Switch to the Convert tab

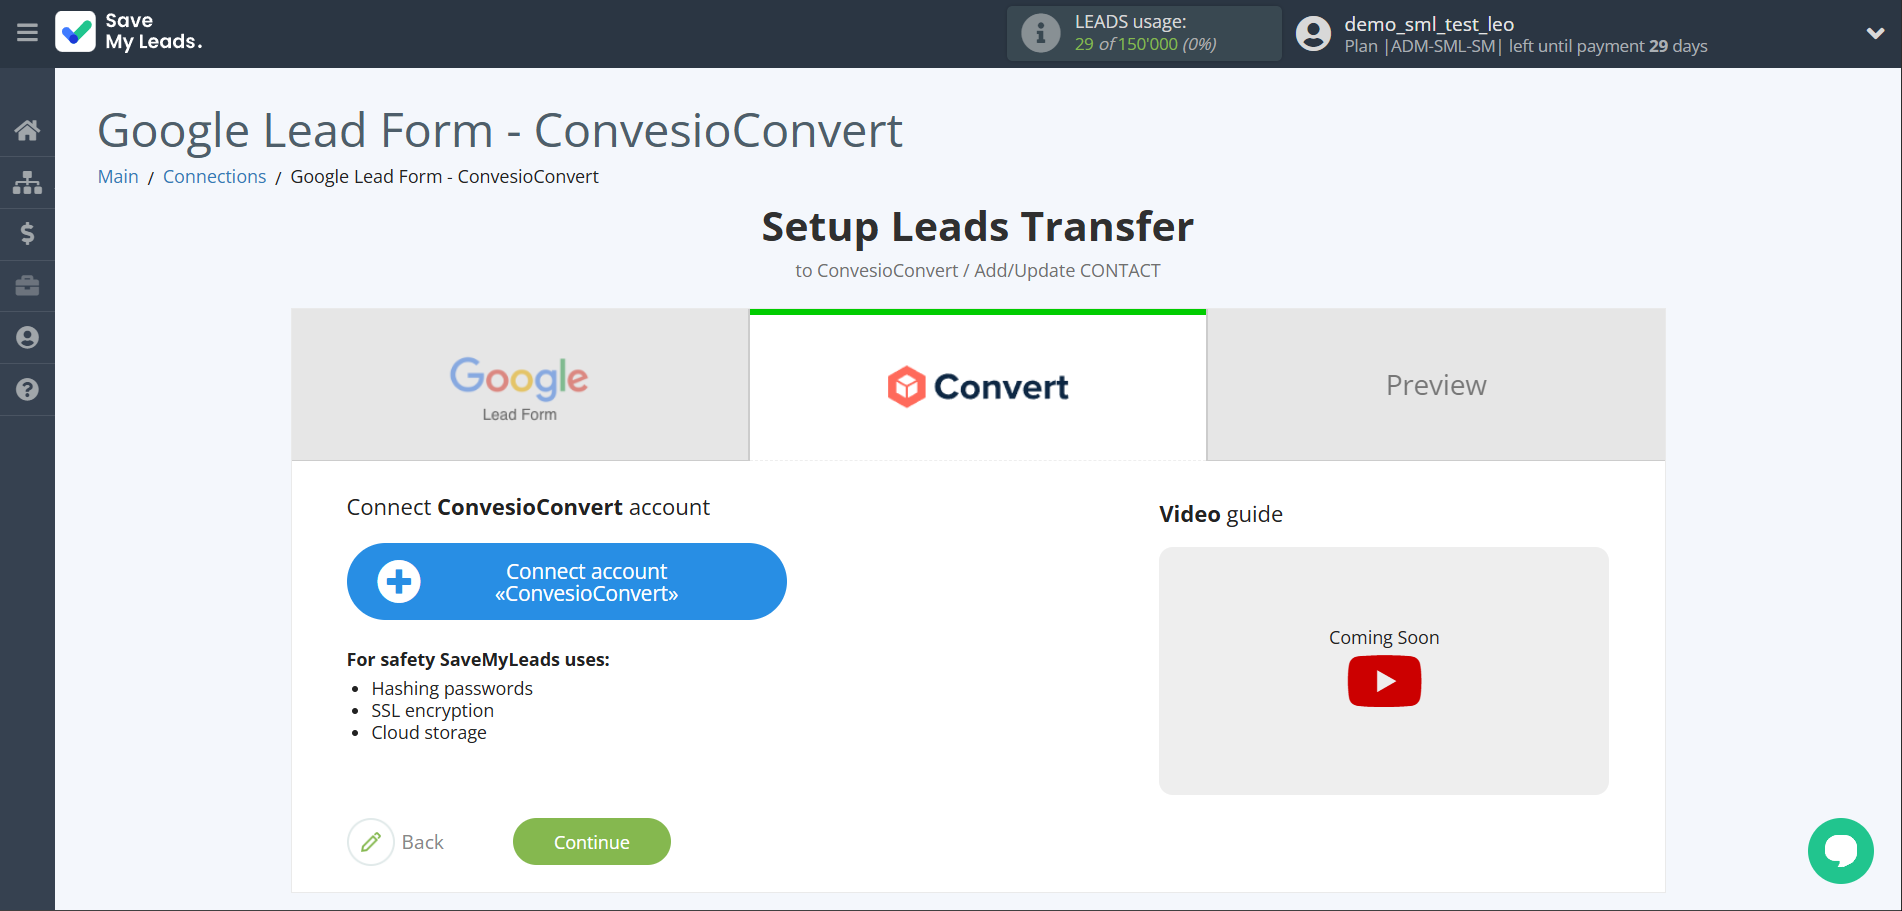point(978,386)
